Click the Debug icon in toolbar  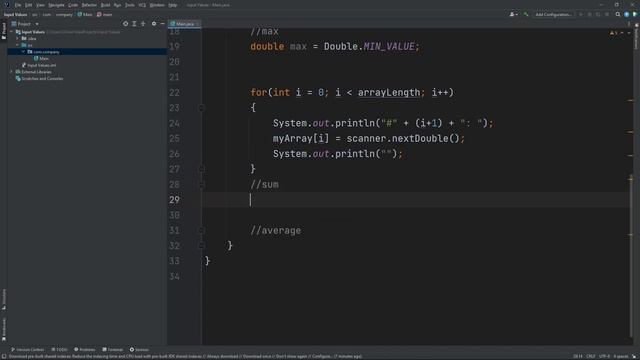589,15
